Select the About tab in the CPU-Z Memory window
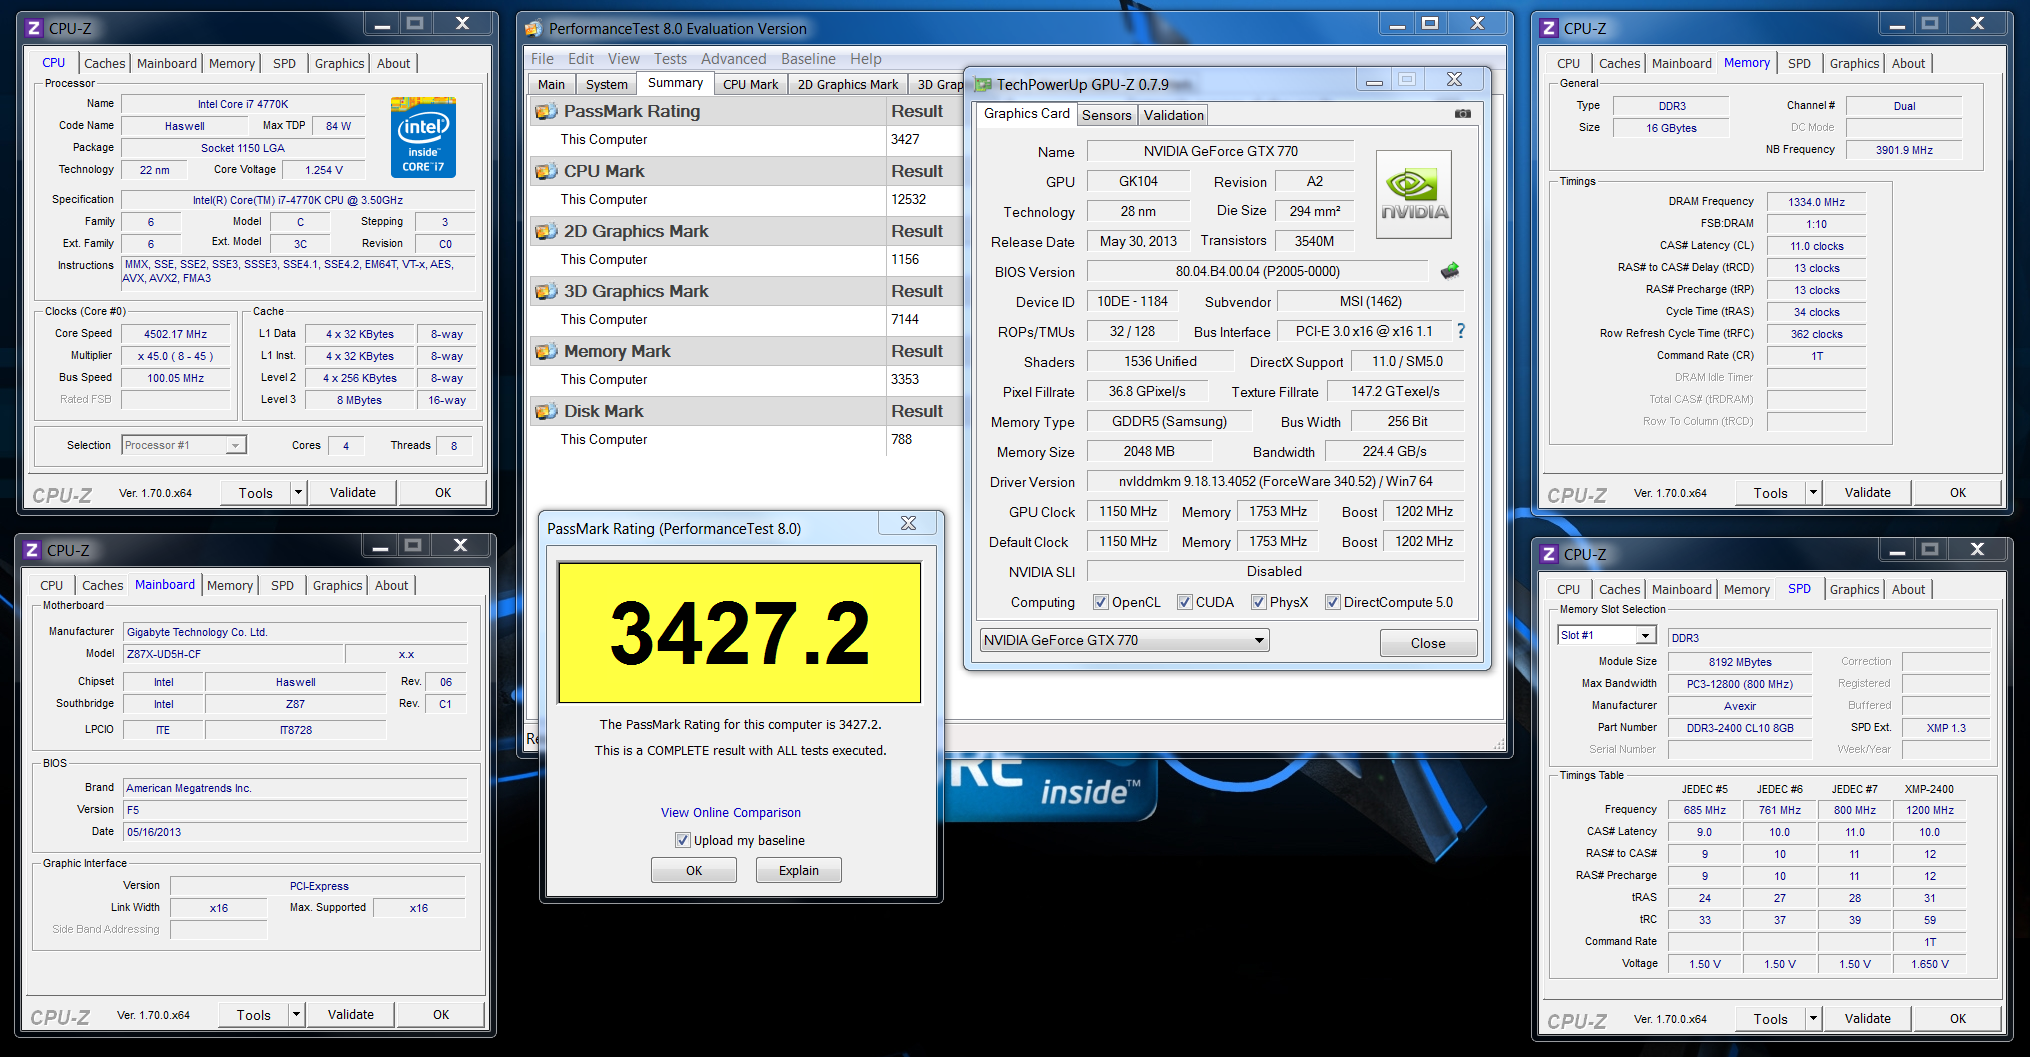 click(x=1908, y=63)
